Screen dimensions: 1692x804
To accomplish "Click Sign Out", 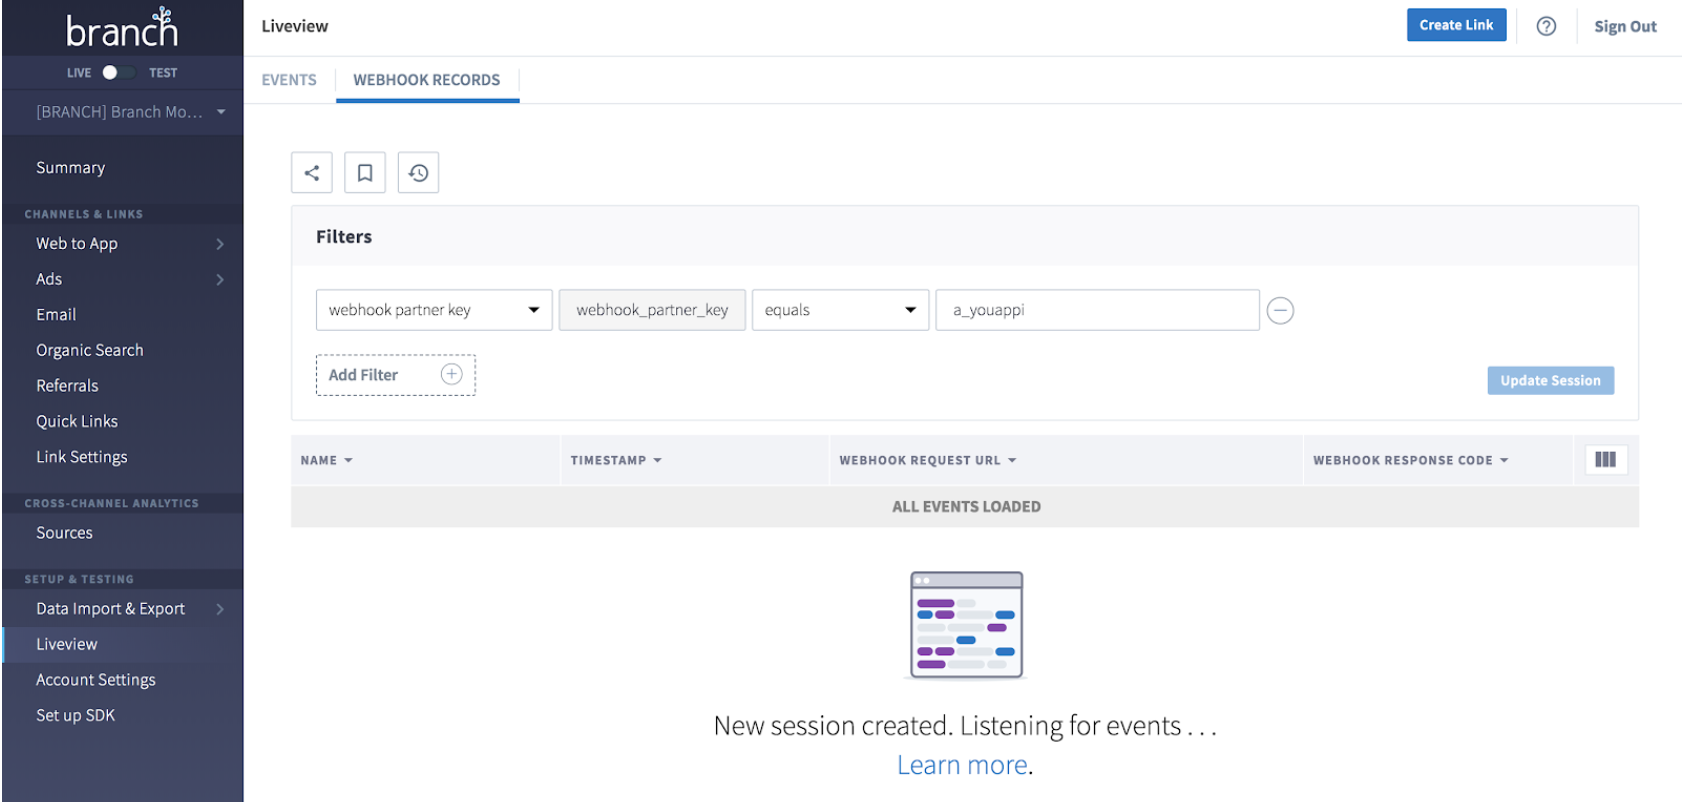I will point(1625,27).
